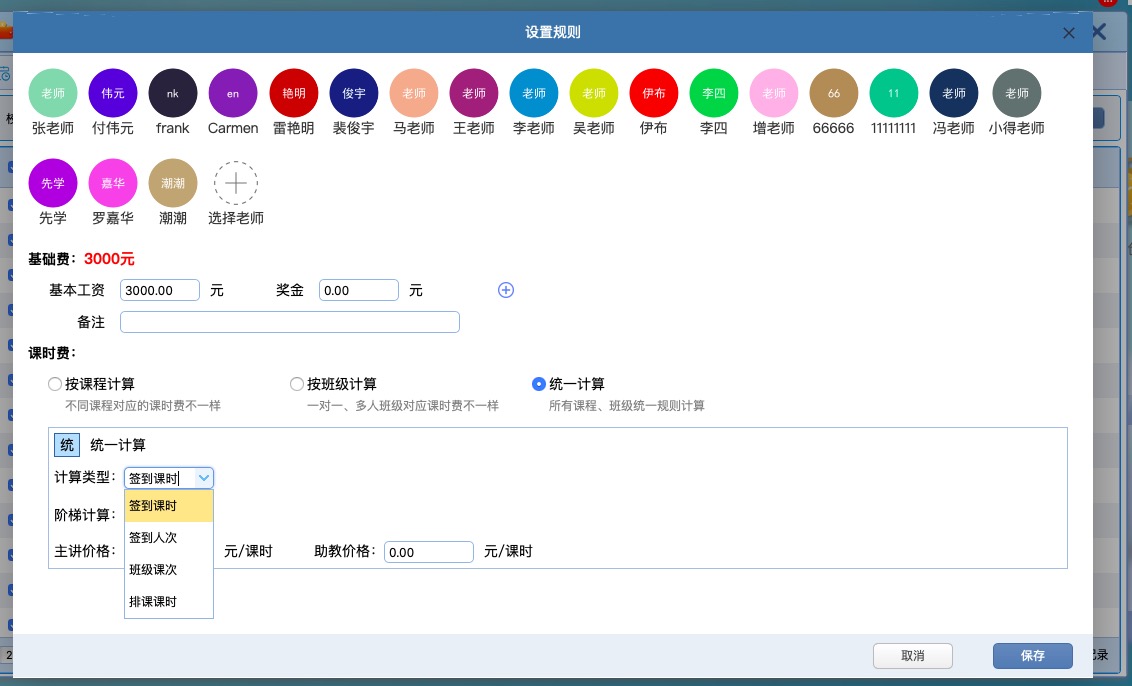The image size is (1132, 686).
Task: Add another fee item with the plus icon
Action: [x=506, y=290]
